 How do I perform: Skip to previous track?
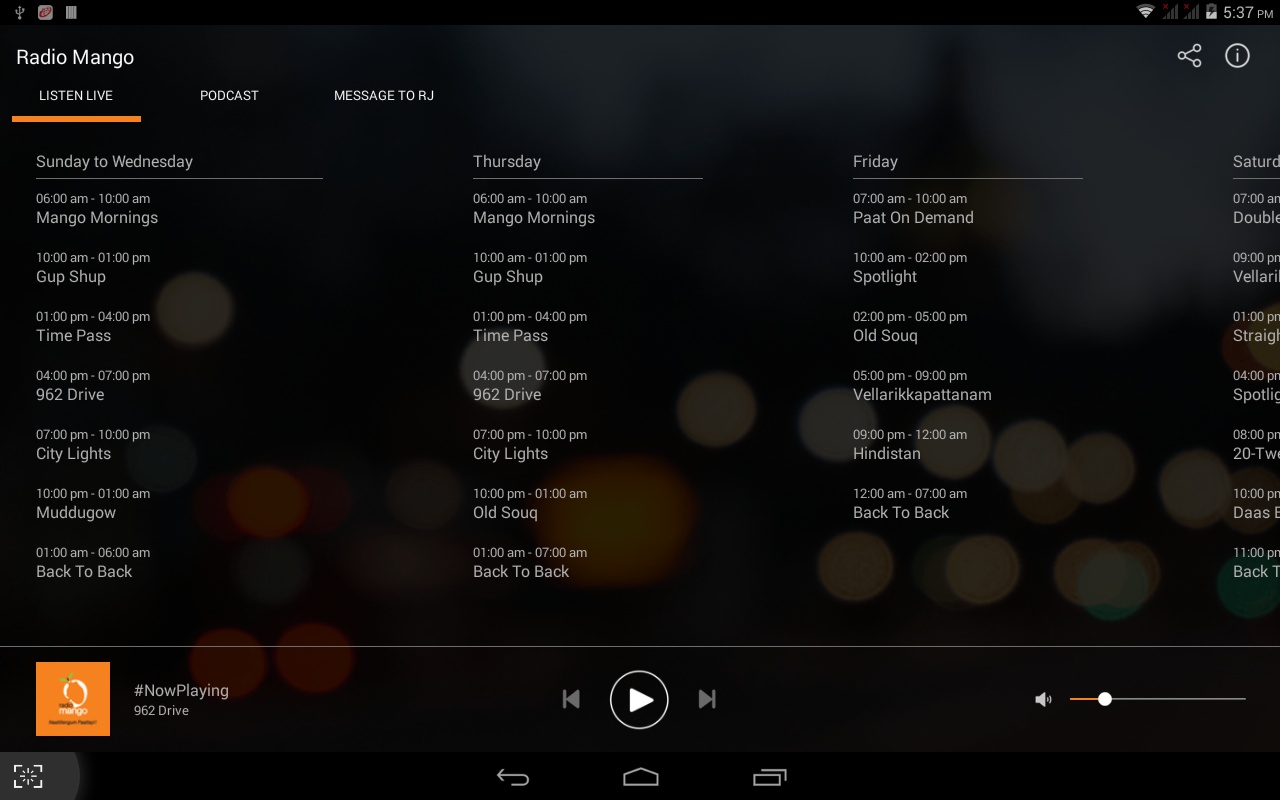[571, 699]
